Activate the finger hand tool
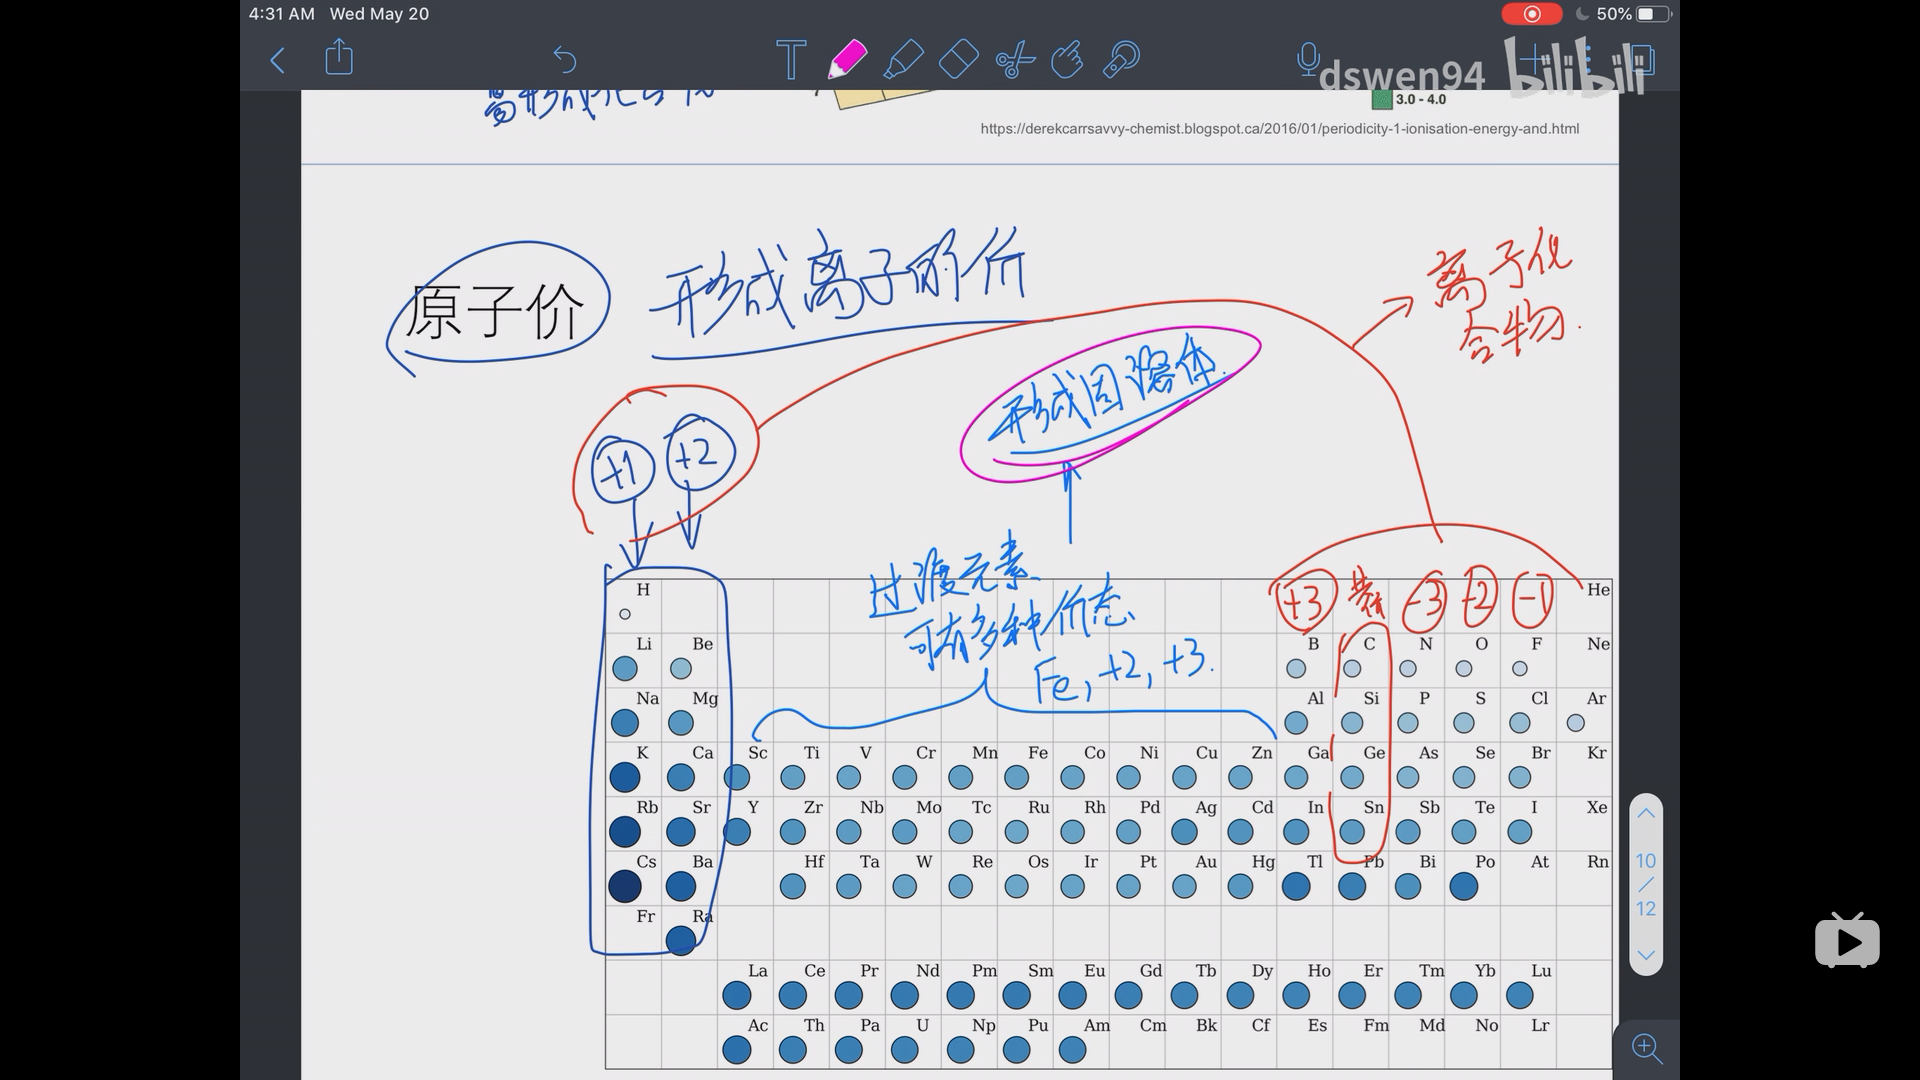 click(1067, 59)
